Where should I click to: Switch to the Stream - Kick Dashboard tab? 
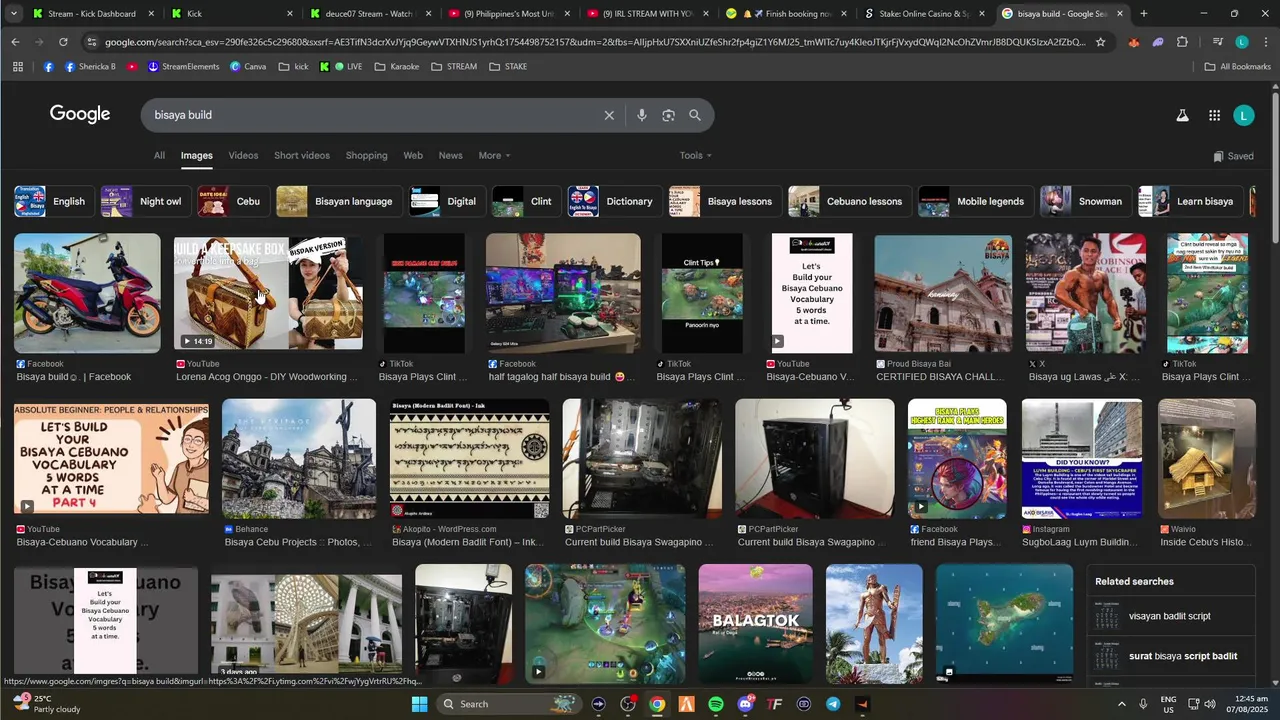pyautogui.click(x=92, y=14)
